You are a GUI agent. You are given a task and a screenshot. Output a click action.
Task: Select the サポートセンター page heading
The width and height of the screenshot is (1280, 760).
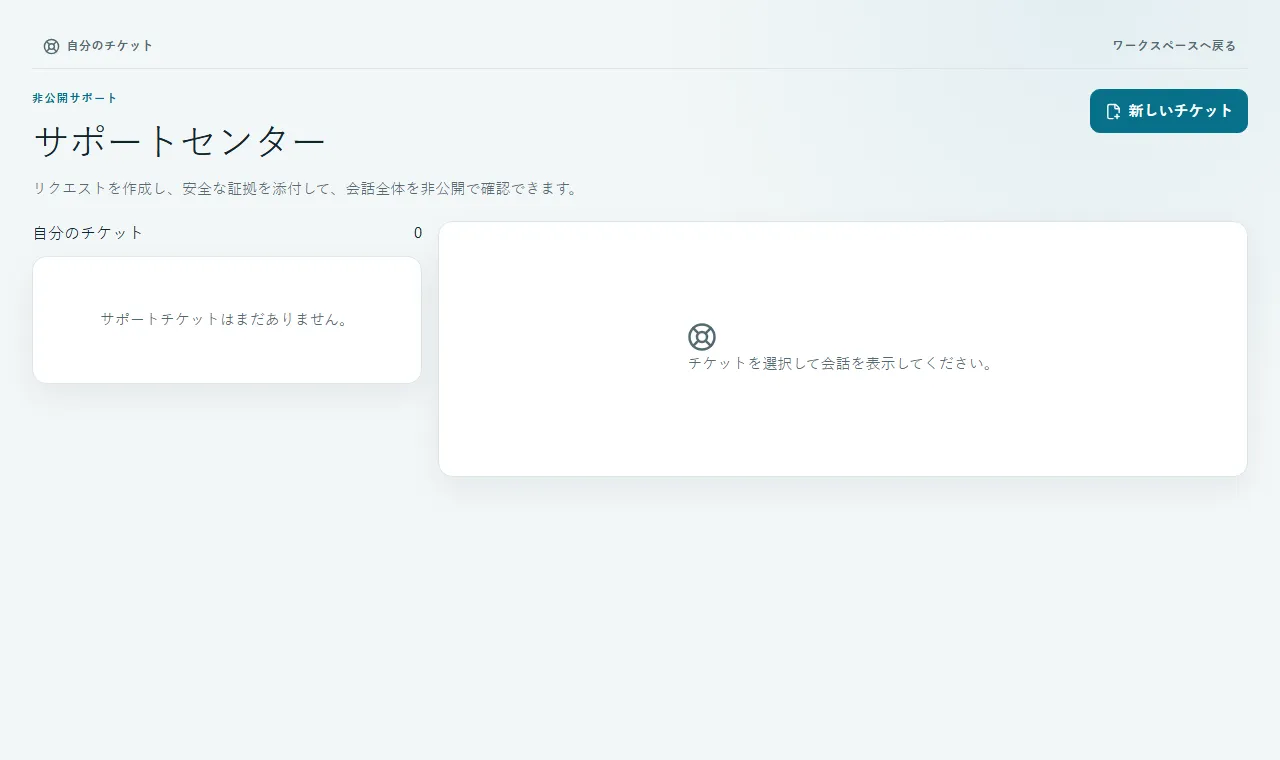pos(180,142)
